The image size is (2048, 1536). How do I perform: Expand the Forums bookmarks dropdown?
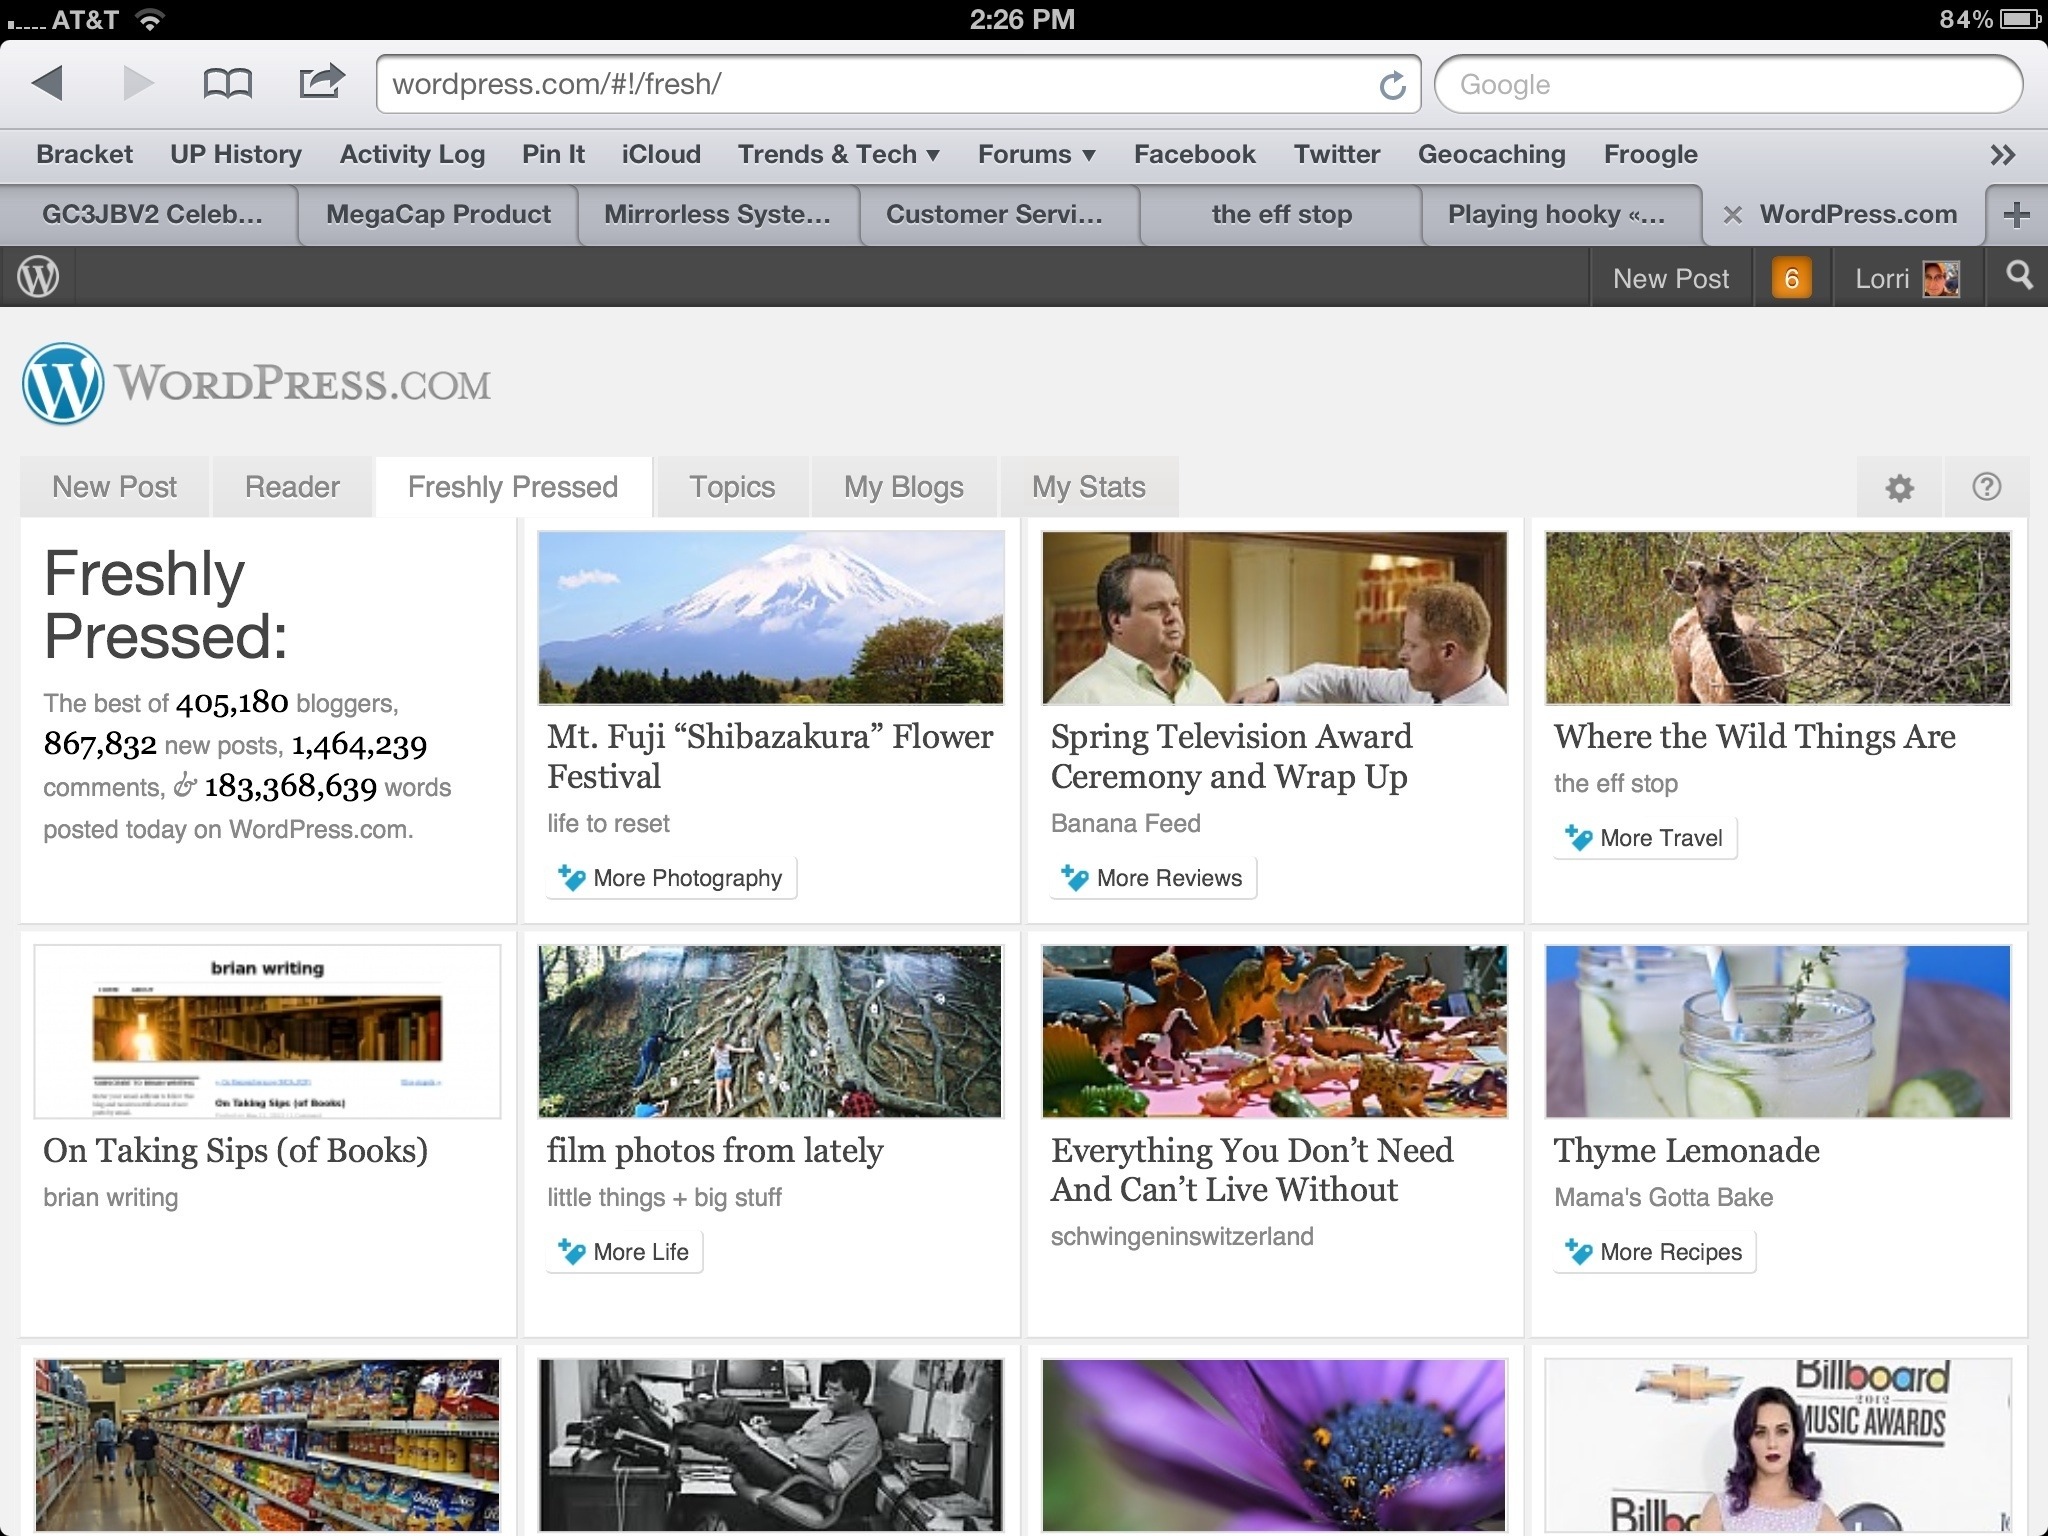click(1036, 154)
